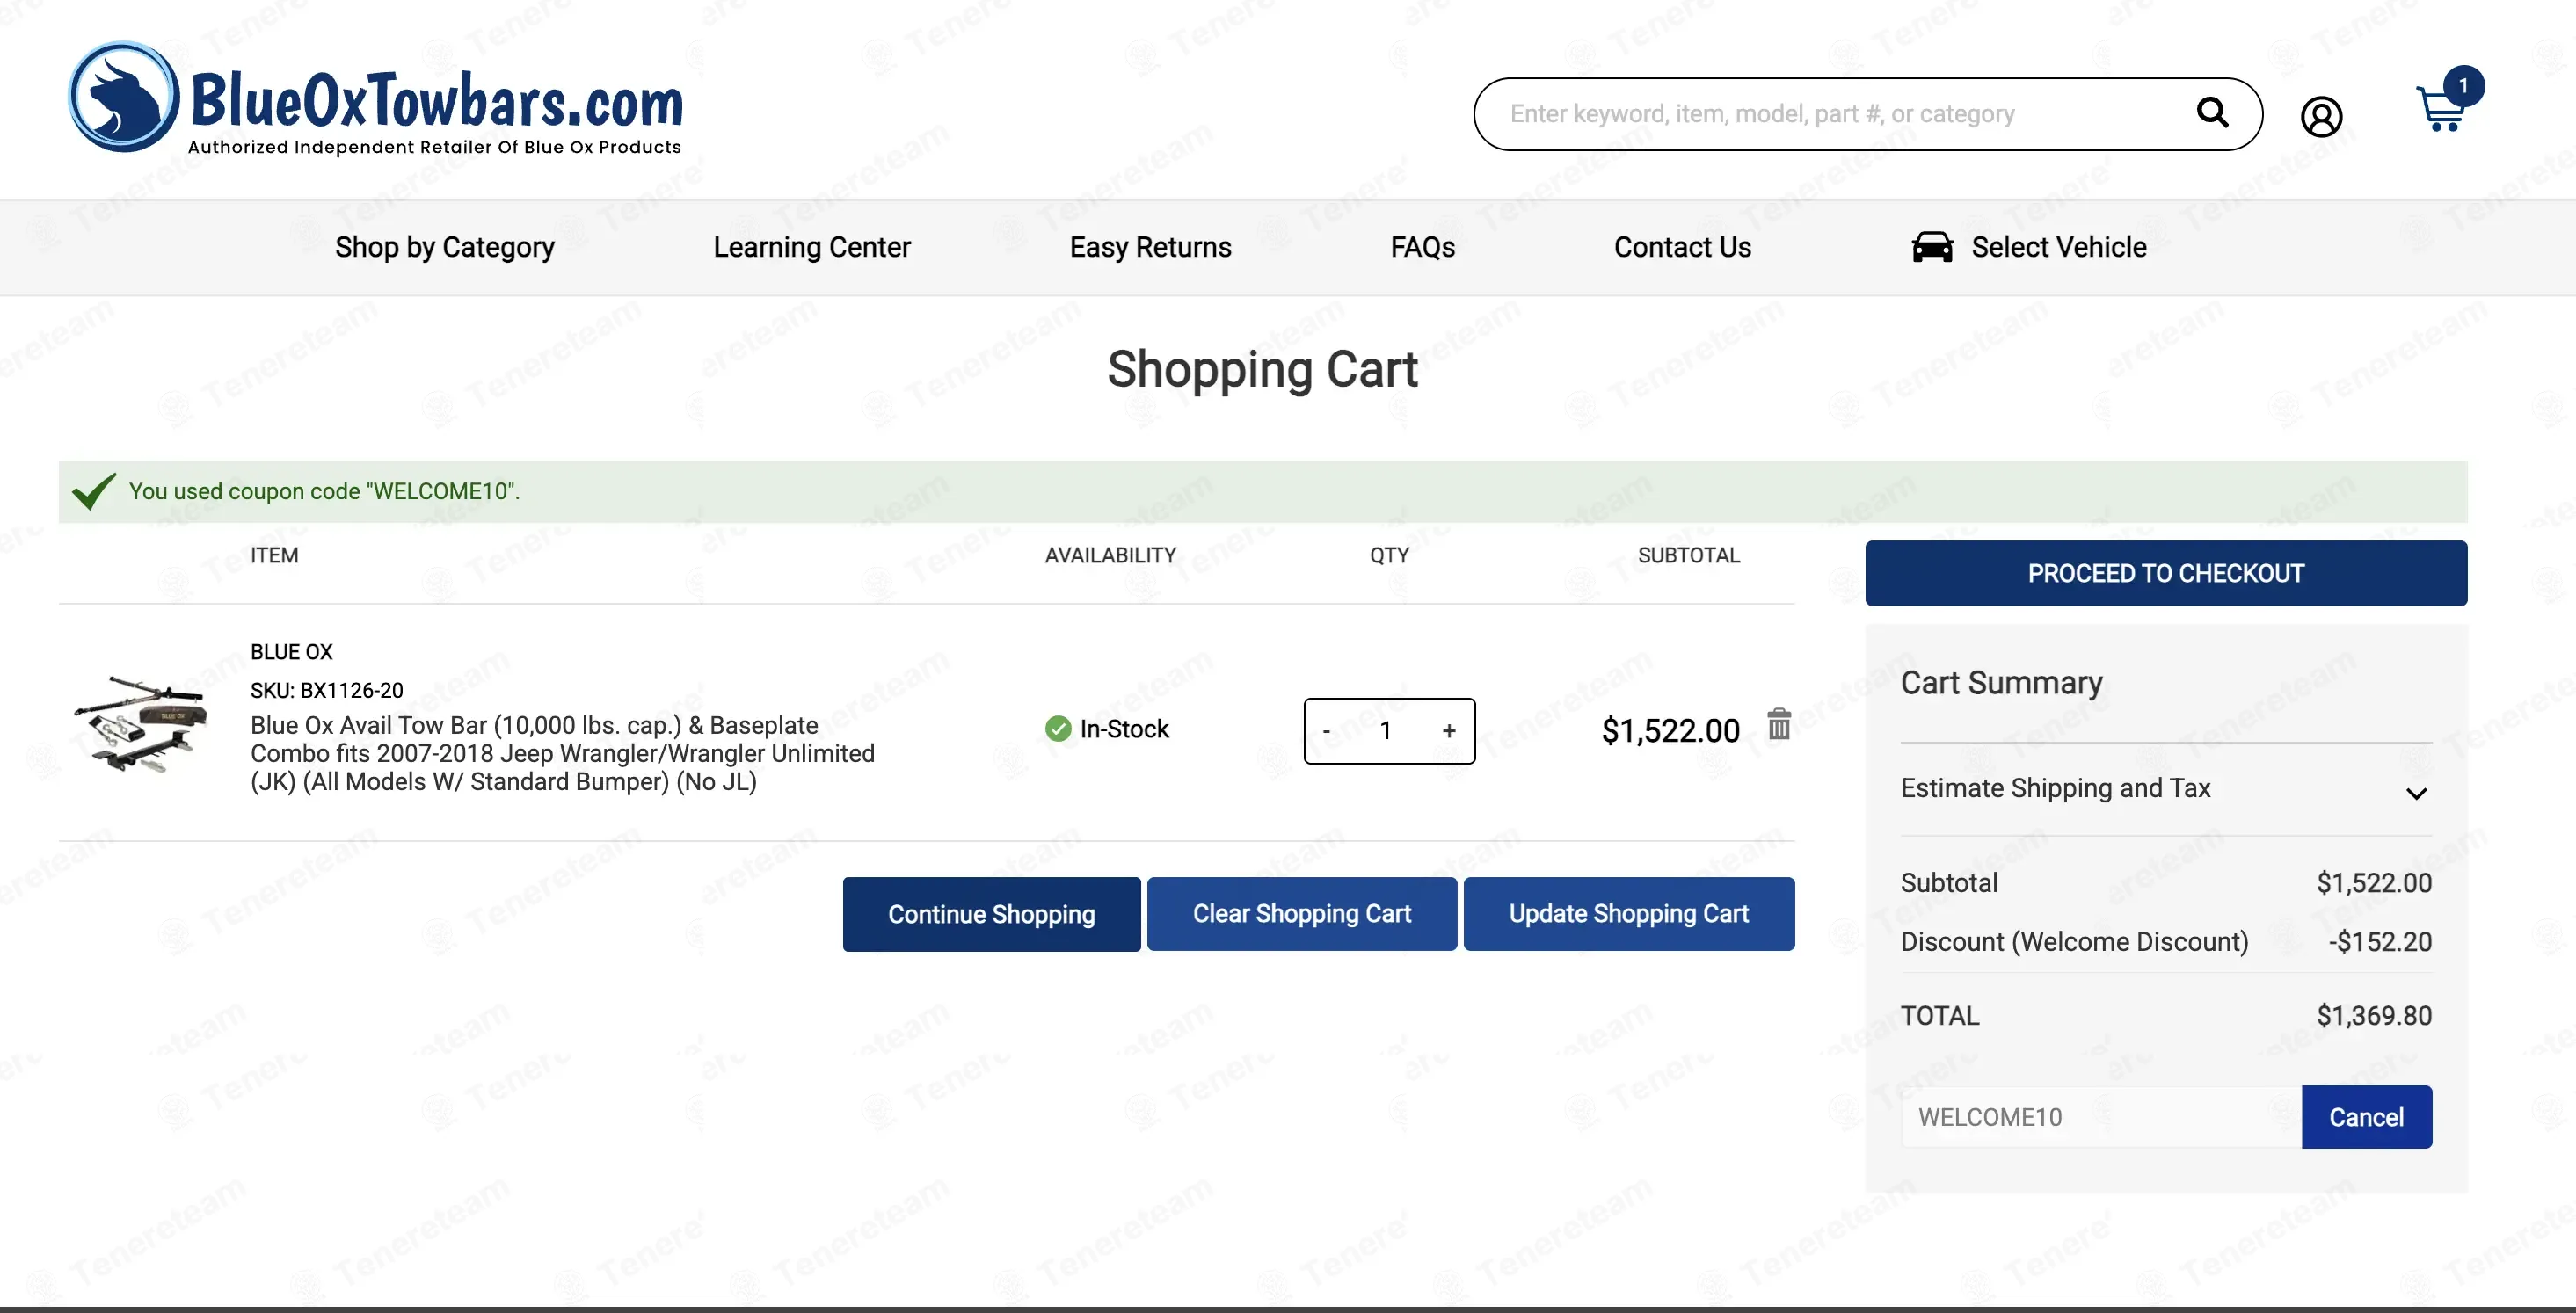Screen dimensions: 2576x1313
Task: Click Update Shopping Cart button
Action: [x=1628, y=914]
